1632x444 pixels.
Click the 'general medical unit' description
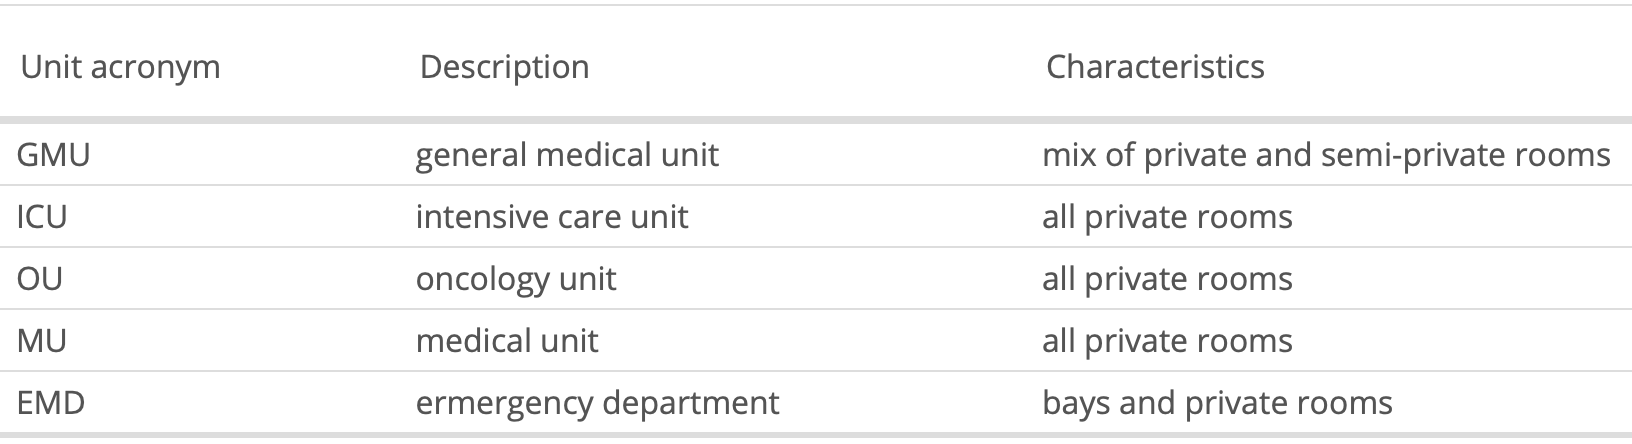coord(567,155)
